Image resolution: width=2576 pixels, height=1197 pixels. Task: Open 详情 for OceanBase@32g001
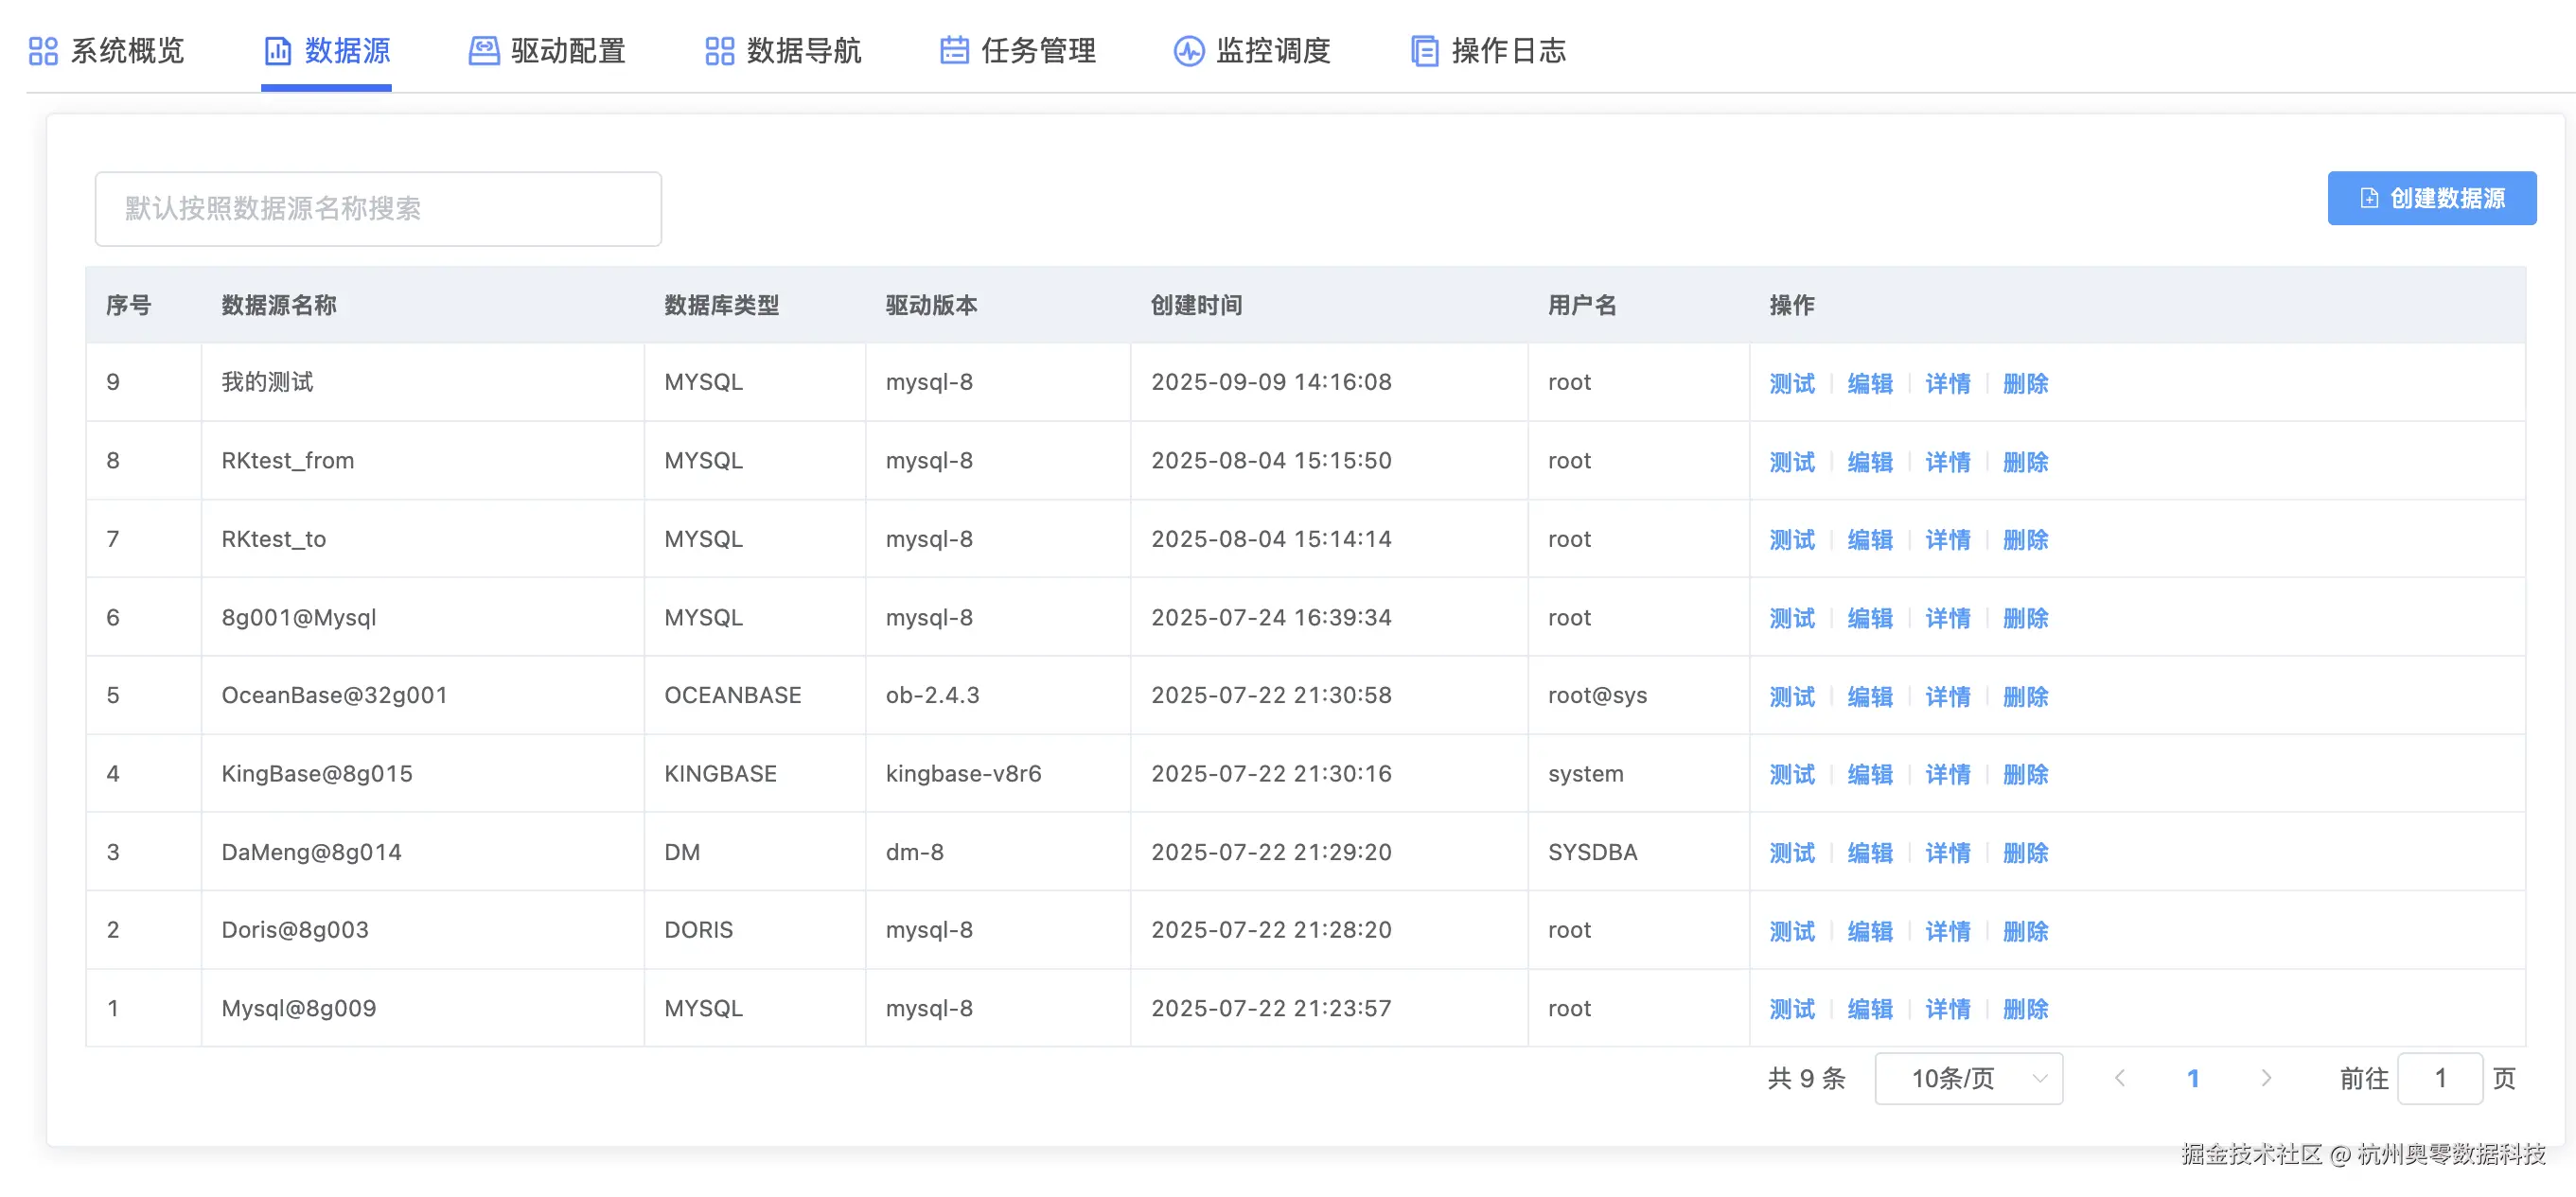point(1947,696)
